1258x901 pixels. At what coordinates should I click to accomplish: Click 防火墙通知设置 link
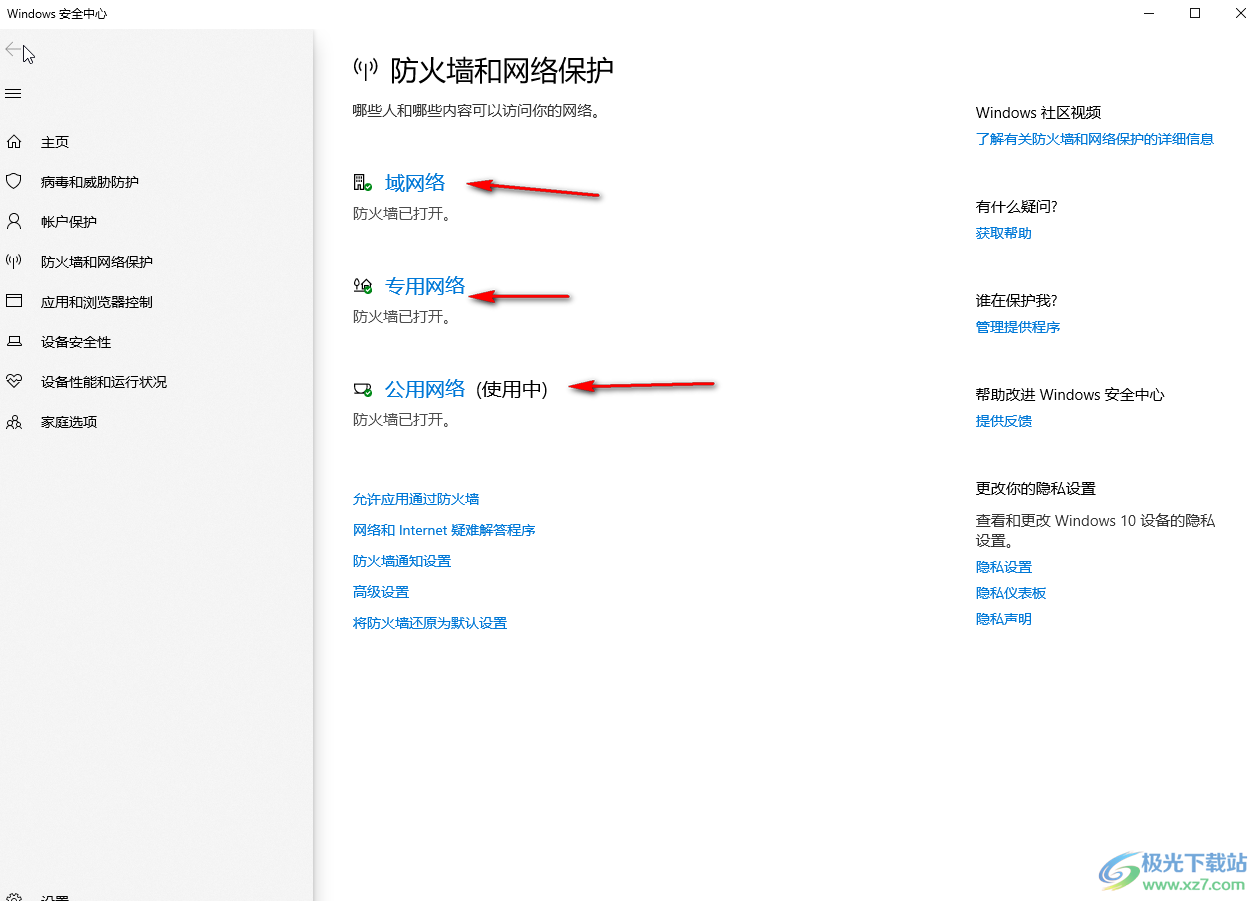point(402,561)
